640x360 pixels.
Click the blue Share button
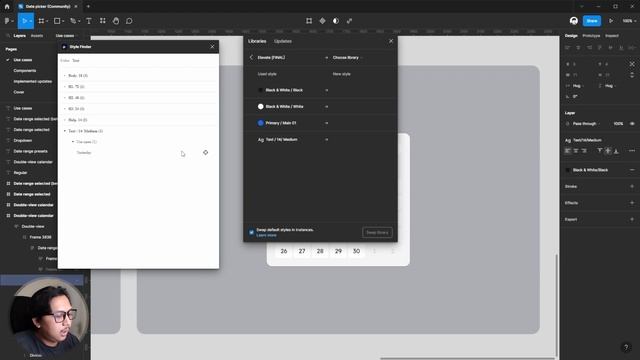[592, 21]
